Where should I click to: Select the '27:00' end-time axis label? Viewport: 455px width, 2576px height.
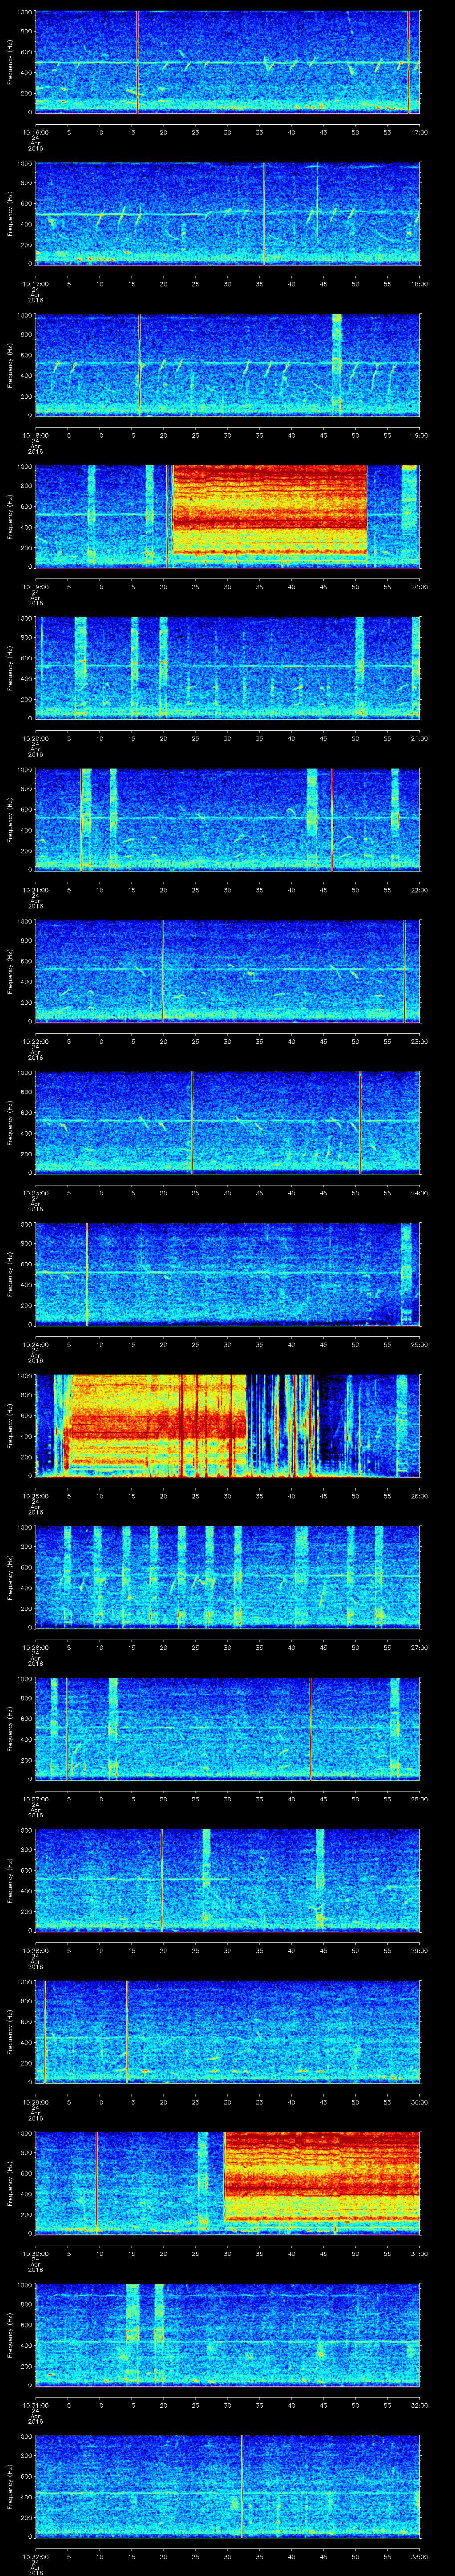[x=419, y=1647]
